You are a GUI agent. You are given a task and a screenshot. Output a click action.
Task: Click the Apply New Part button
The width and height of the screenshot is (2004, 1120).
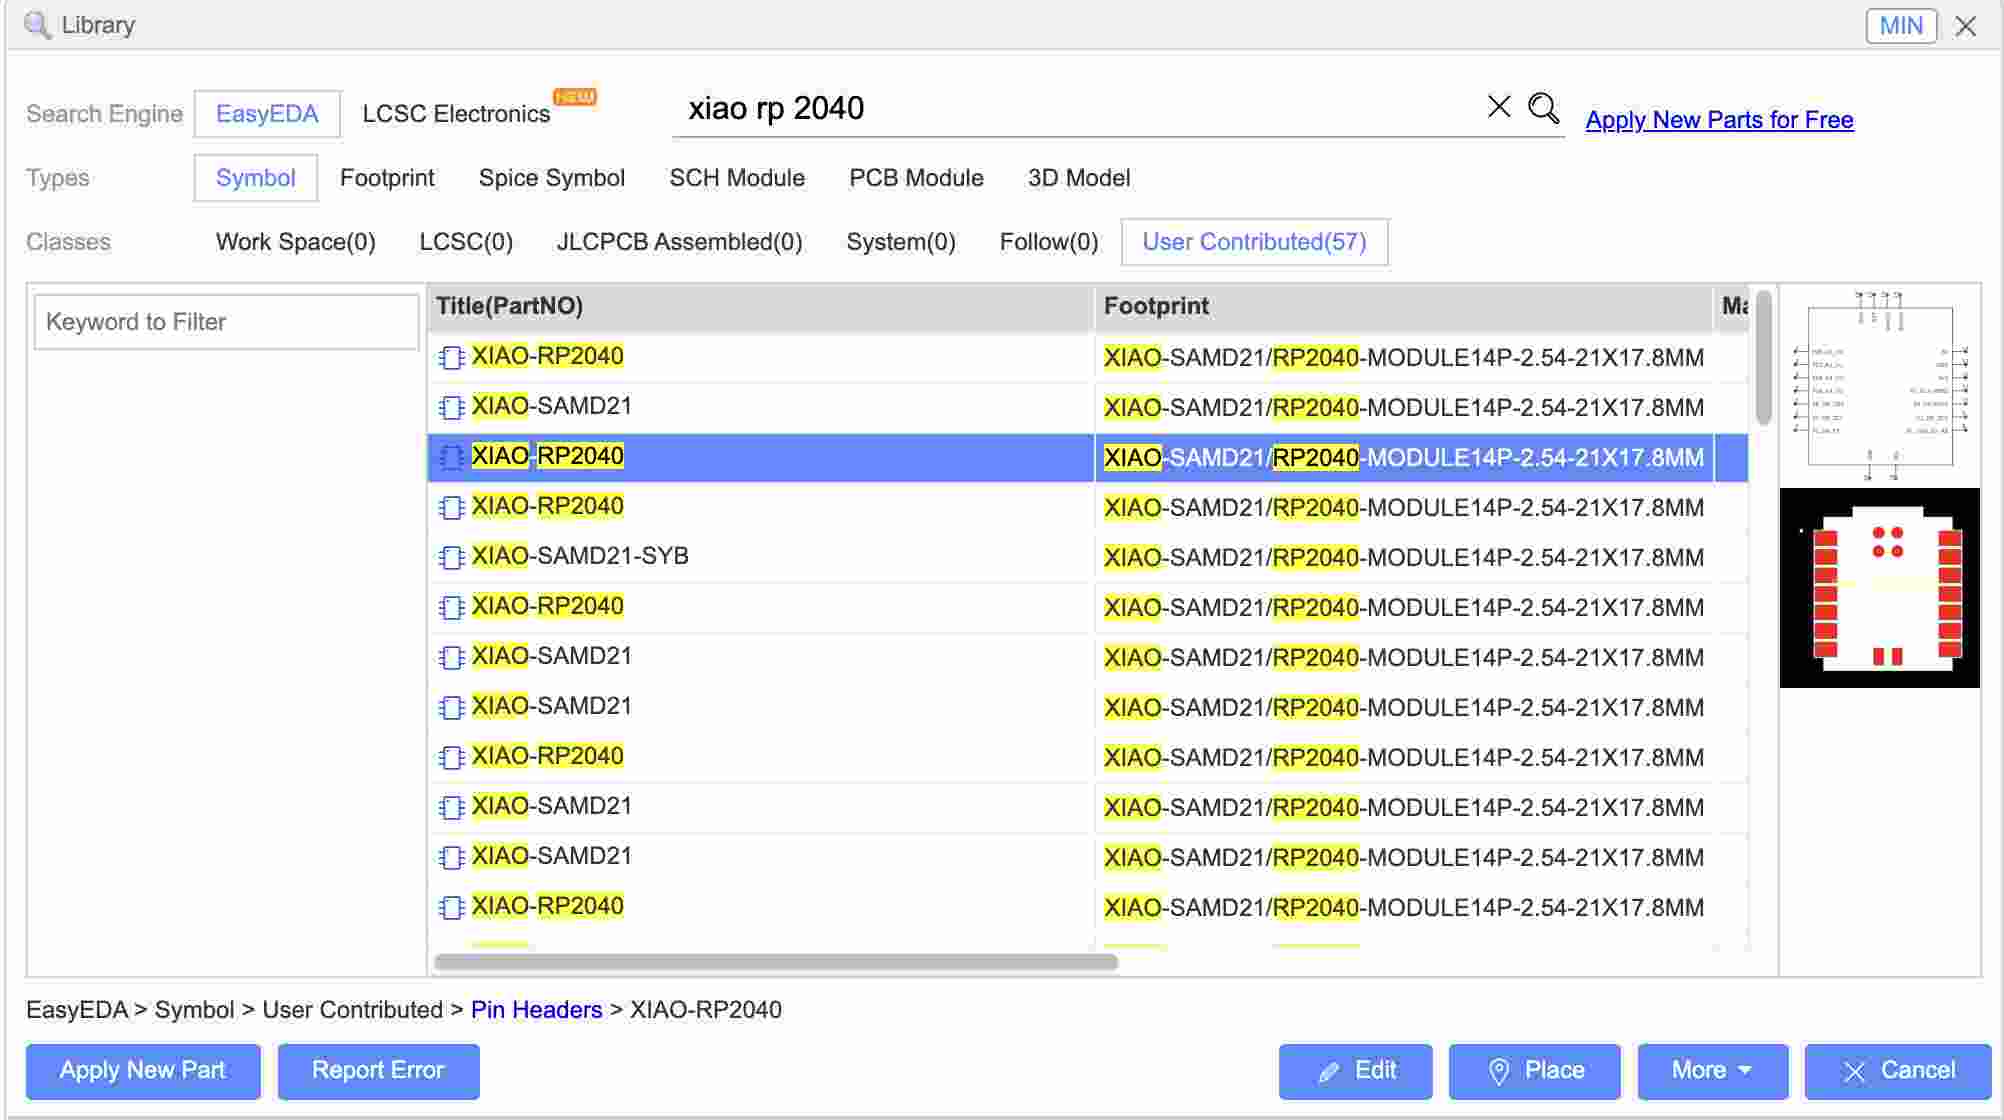point(143,1071)
